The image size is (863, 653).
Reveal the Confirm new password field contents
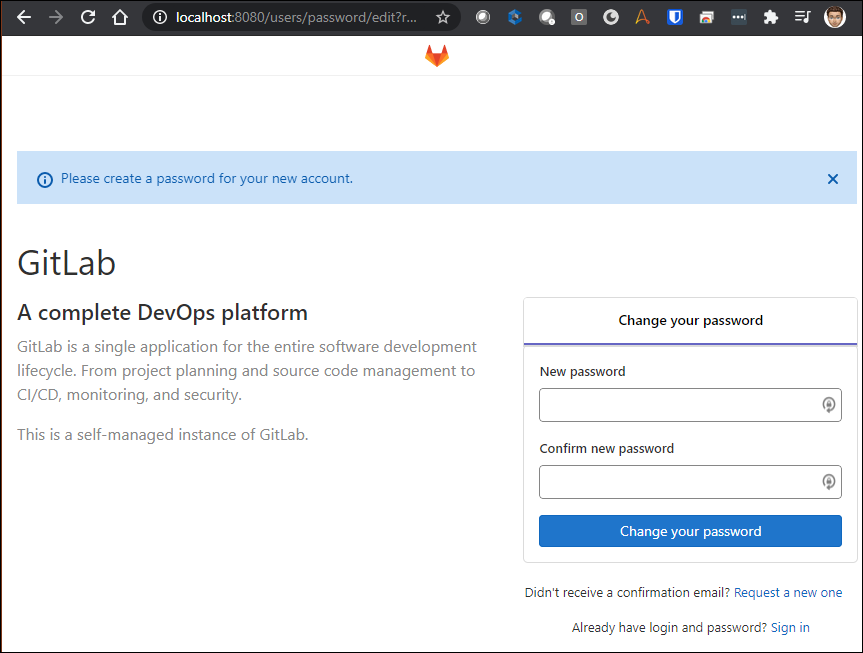(828, 482)
